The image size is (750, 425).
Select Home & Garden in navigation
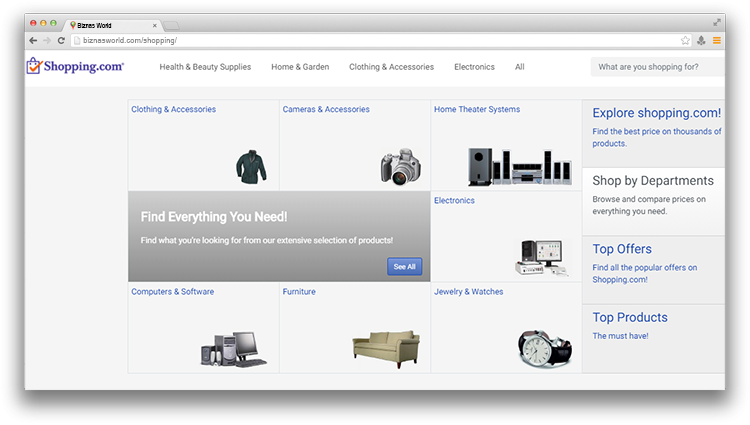[300, 67]
